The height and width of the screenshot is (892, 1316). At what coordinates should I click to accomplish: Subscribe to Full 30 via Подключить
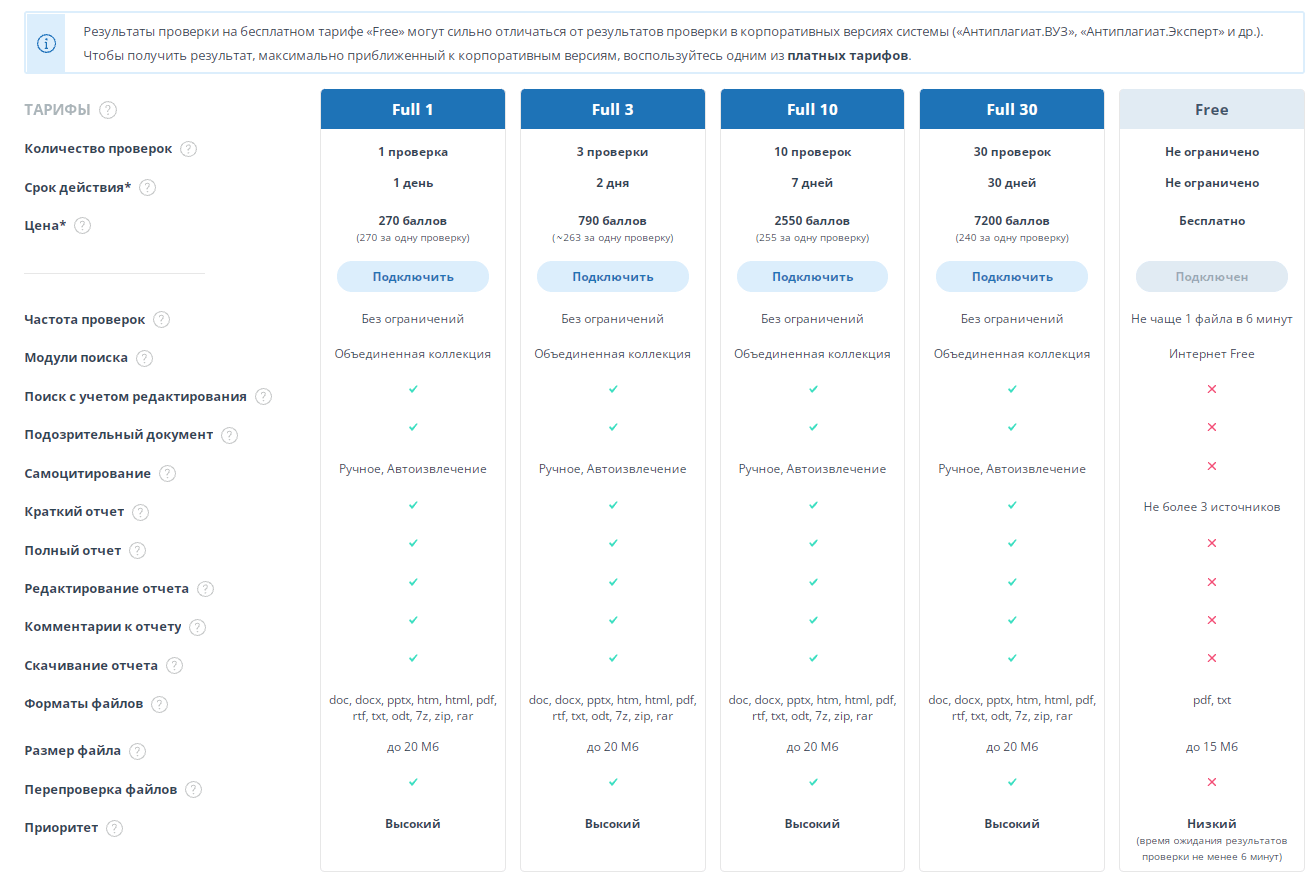[x=1011, y=277]
